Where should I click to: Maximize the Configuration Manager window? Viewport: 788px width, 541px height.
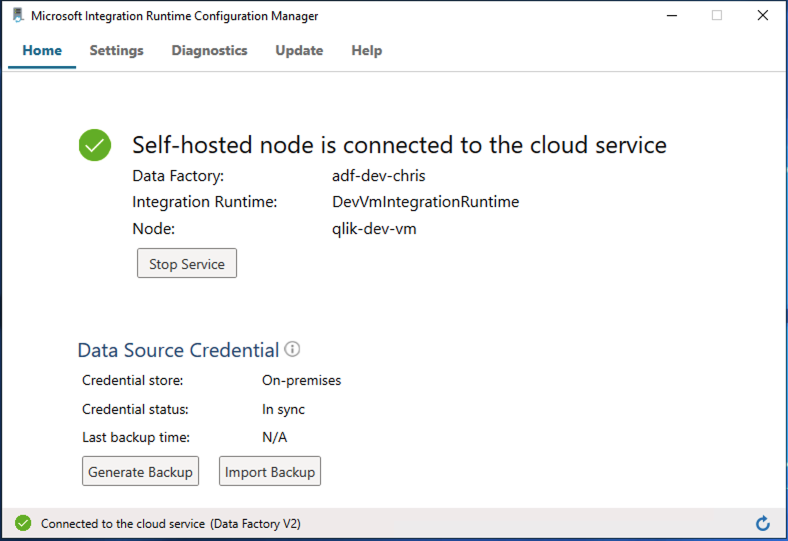pos(717,16)
